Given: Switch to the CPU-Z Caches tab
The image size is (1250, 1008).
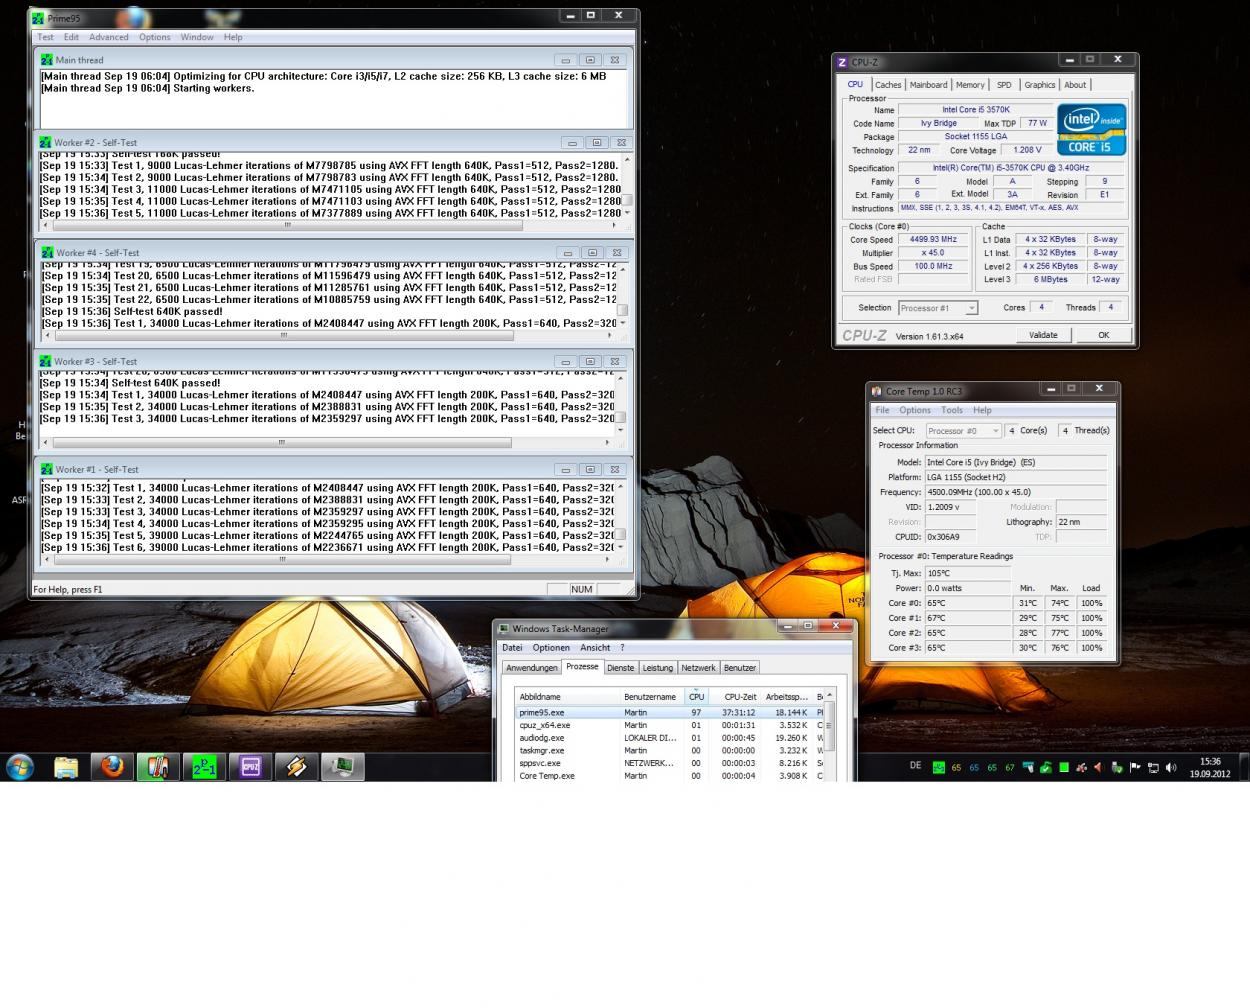Looking at the screenshot, I should click(x=888, y=85).
